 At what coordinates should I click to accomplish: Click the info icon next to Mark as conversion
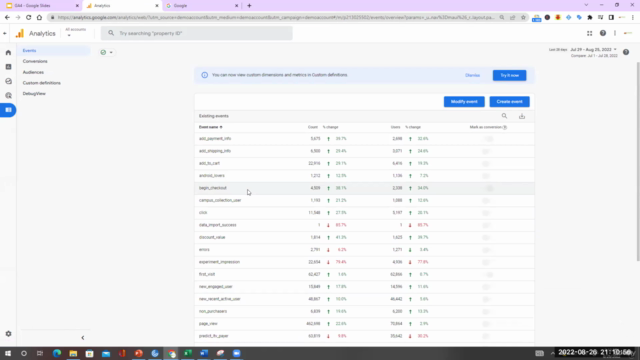[505, 127]
